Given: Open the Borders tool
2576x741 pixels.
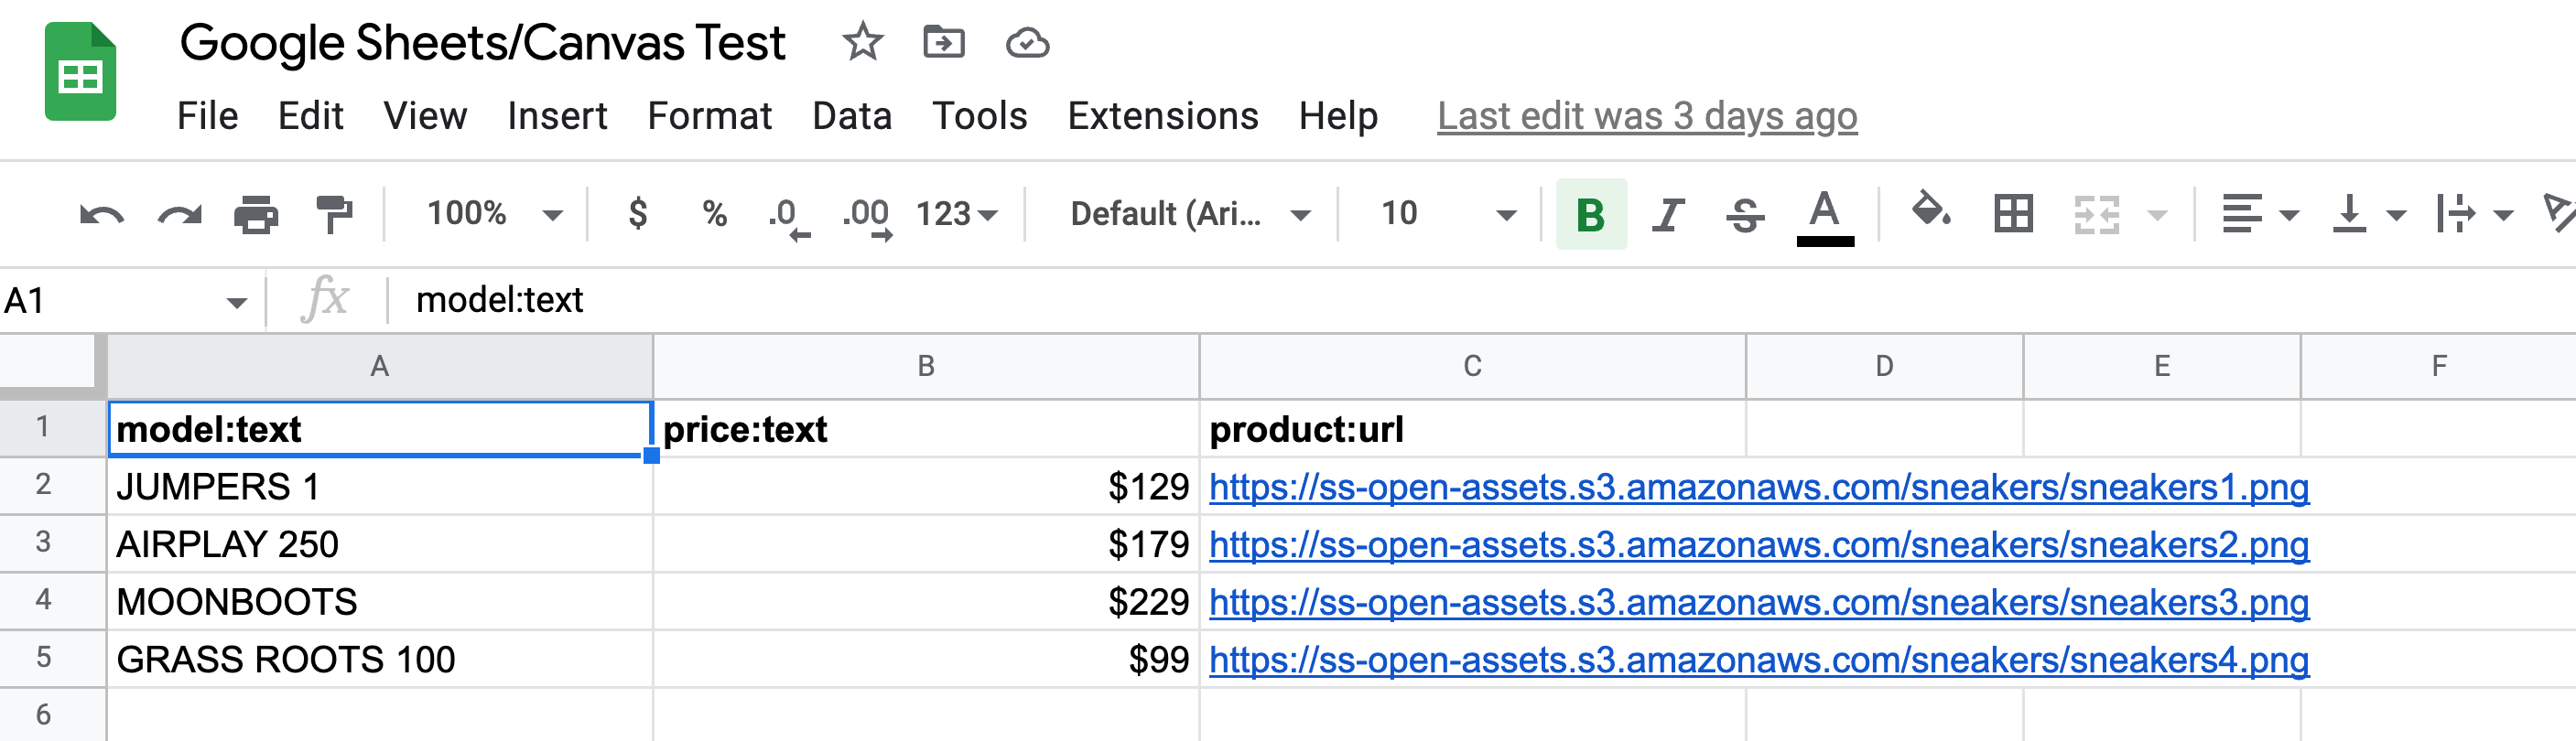Looking at the screenshot, I should [x=2013, y=214].
